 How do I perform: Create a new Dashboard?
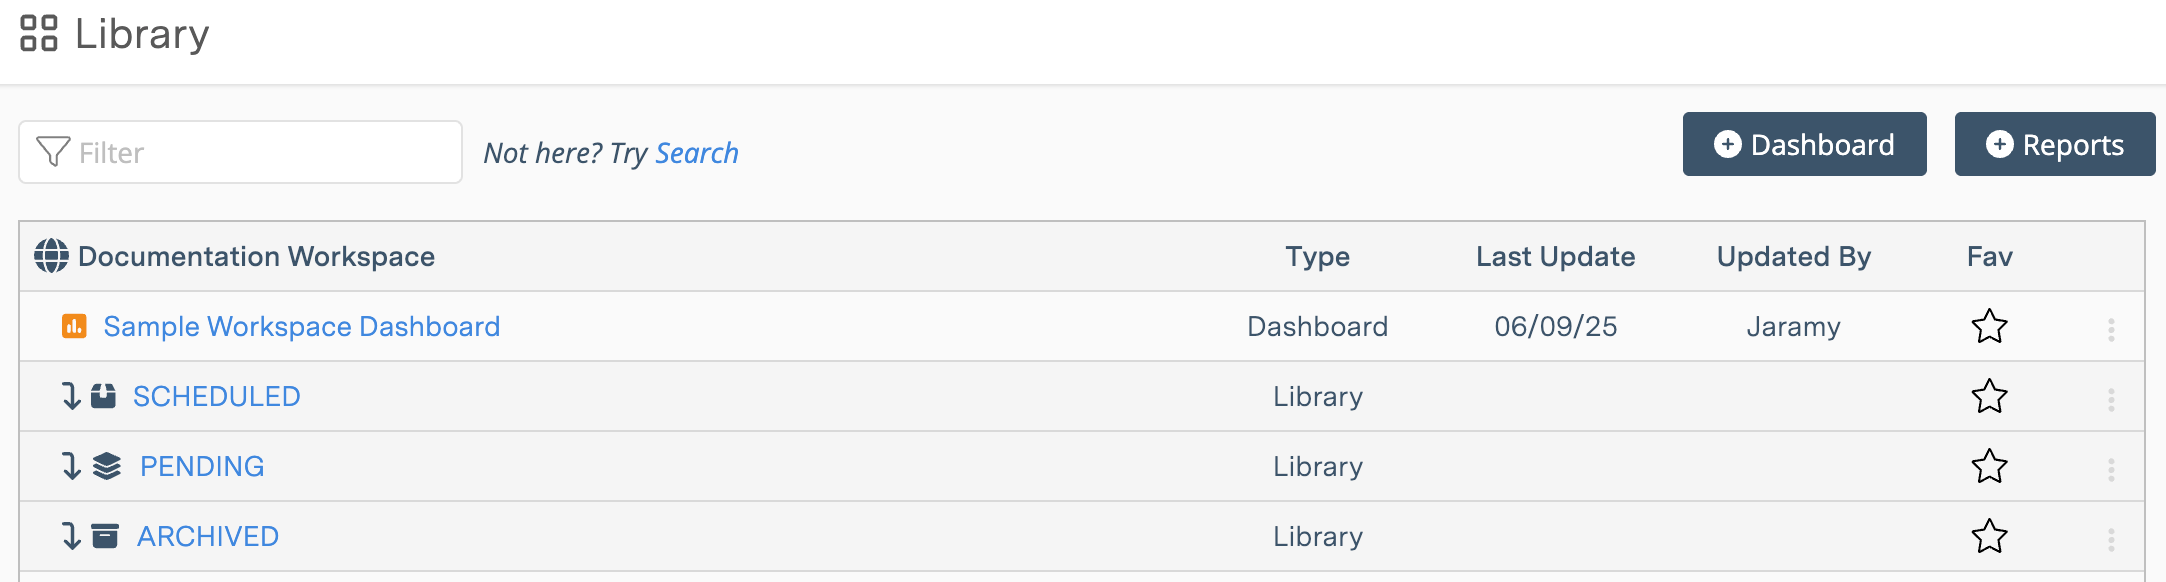click(x=1803, y=144)
